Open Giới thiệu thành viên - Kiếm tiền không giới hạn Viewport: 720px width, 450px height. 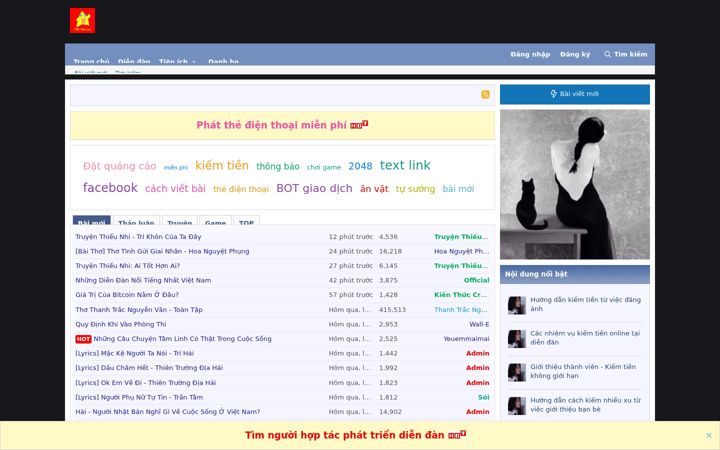[583, 371]
